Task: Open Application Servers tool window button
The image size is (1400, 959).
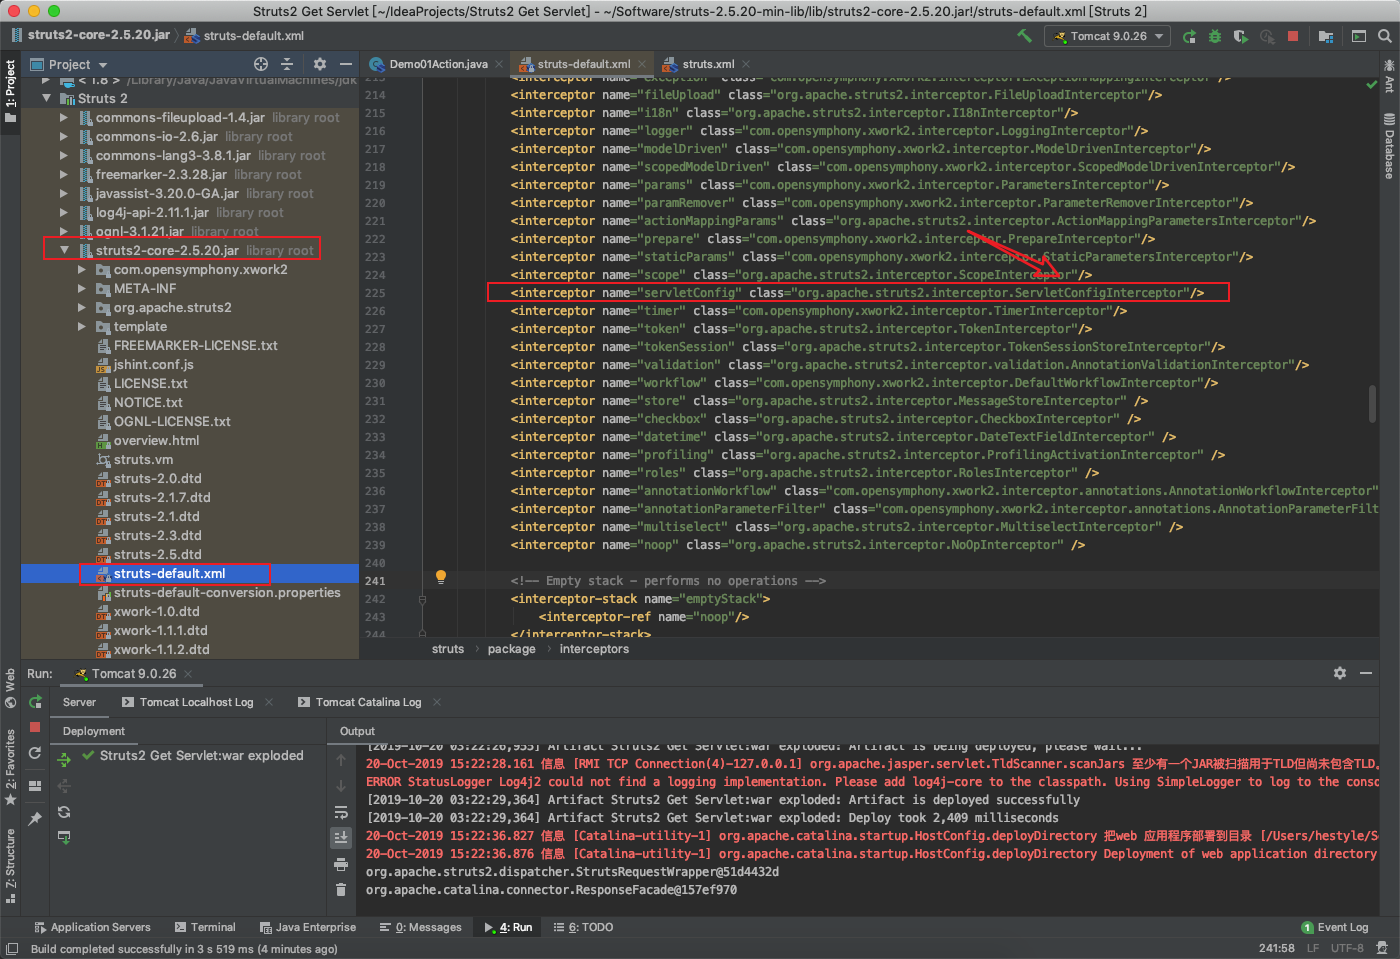Action: click(92, 927)
